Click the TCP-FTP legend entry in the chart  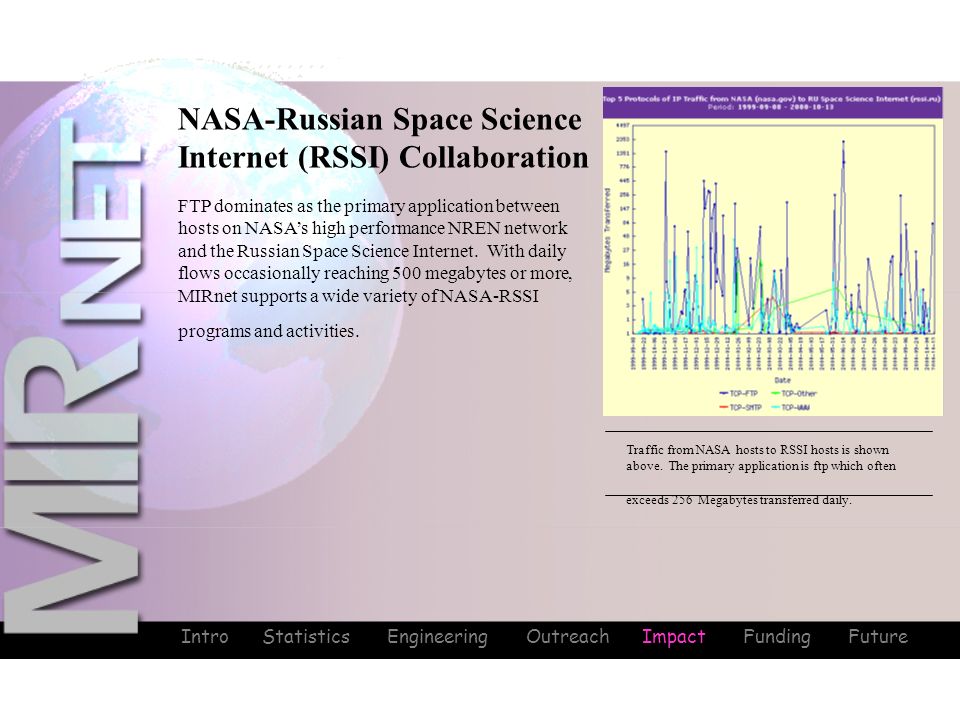[x=738, y=394]
